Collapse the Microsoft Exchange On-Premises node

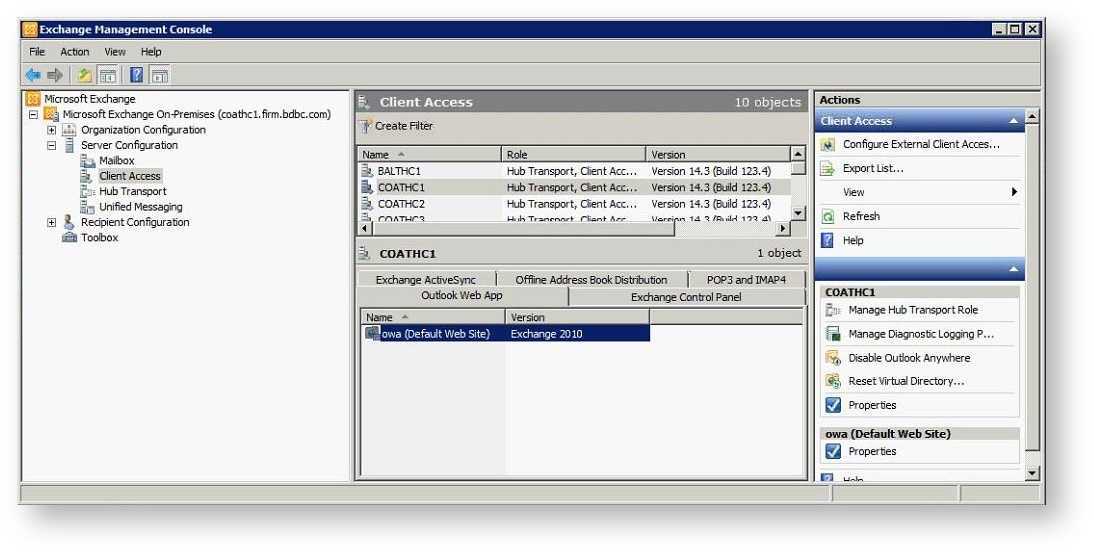33,114
